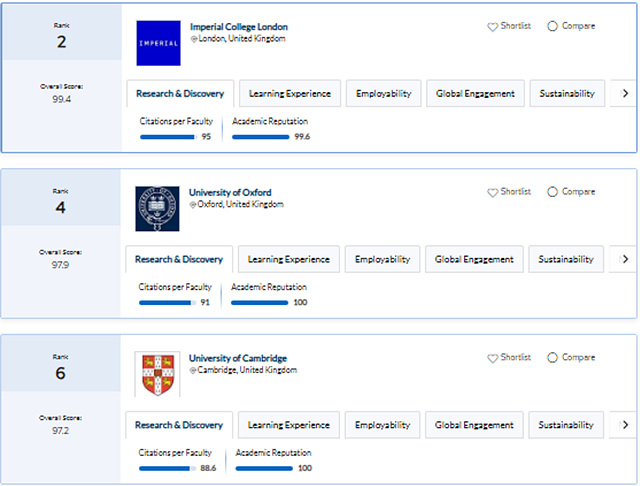
Task: Show more tabs arrow for University of Cambridge
Action: (624, 425)
